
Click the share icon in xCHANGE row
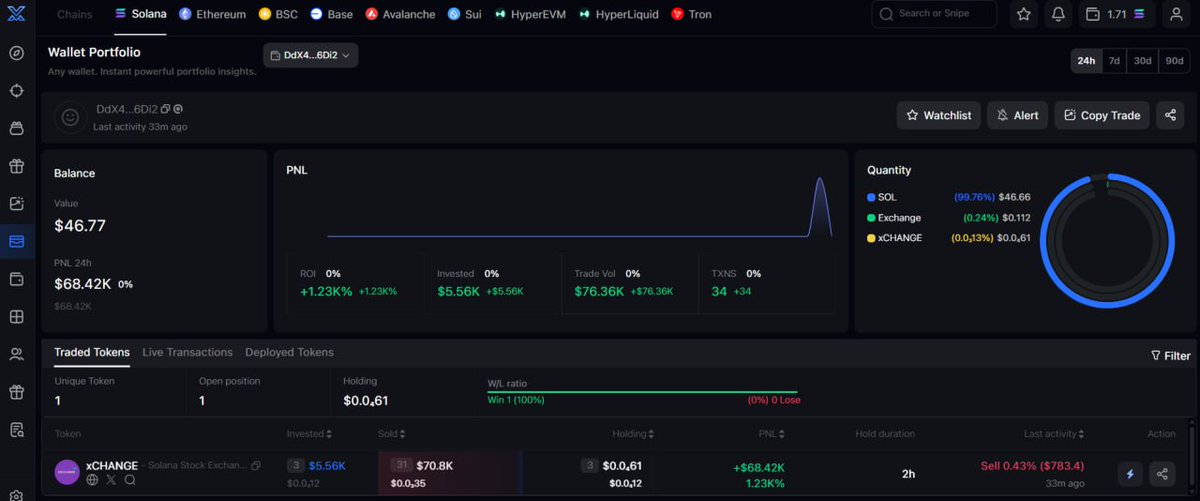1162,474
